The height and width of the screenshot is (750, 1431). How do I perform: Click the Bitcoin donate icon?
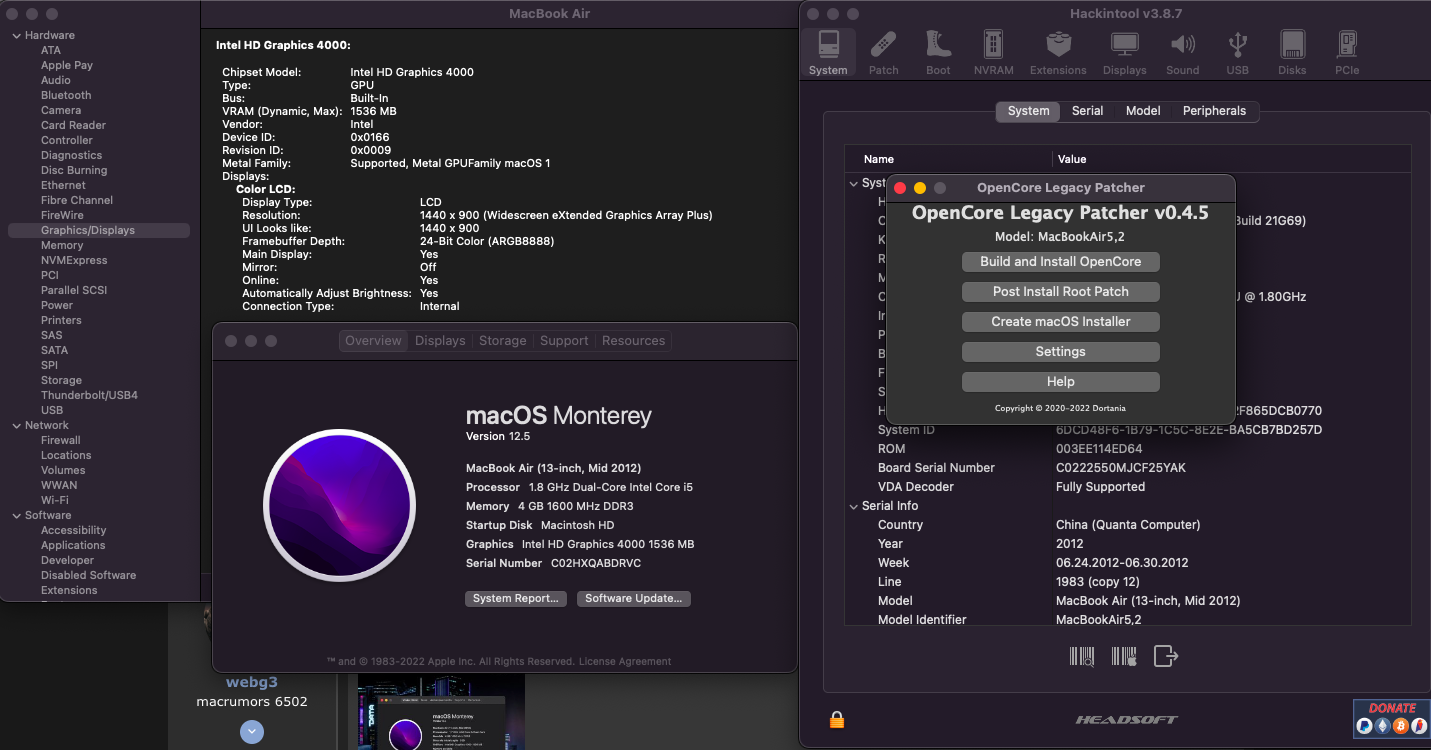[1400, 726]
